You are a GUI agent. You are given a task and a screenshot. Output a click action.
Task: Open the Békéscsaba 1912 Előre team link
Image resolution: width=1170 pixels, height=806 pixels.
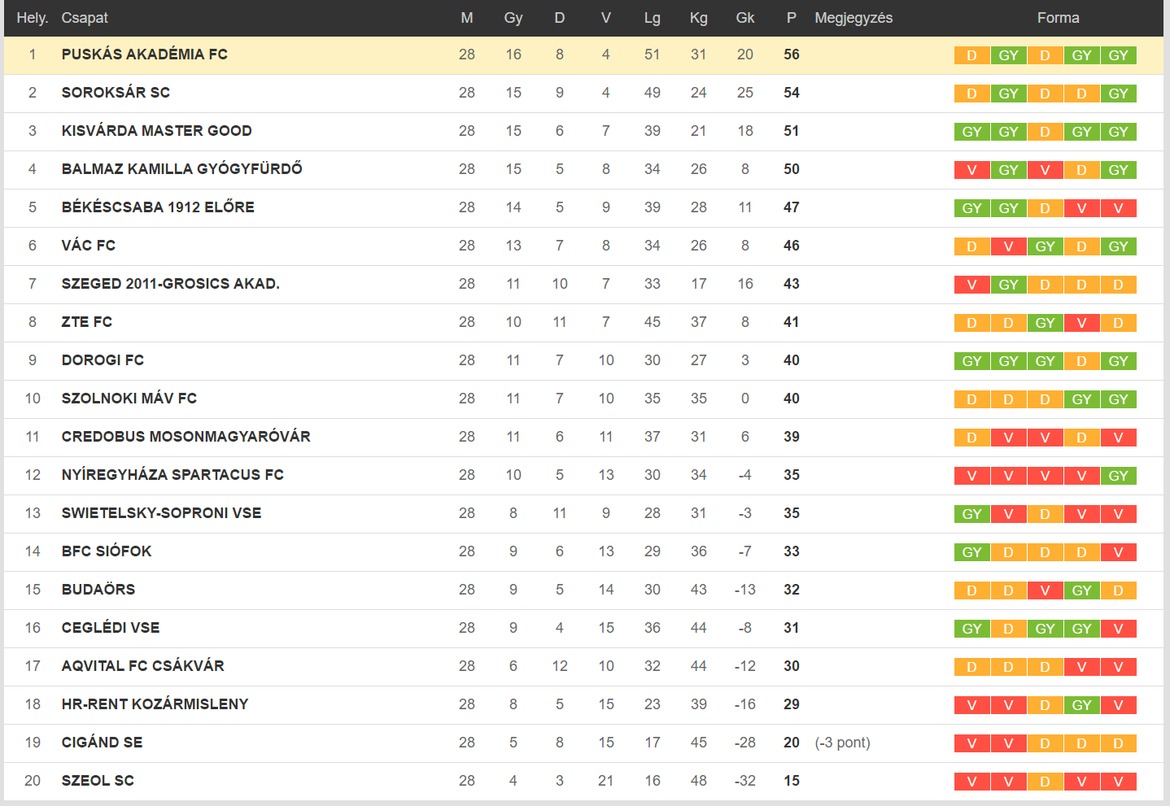pos(157,207)
